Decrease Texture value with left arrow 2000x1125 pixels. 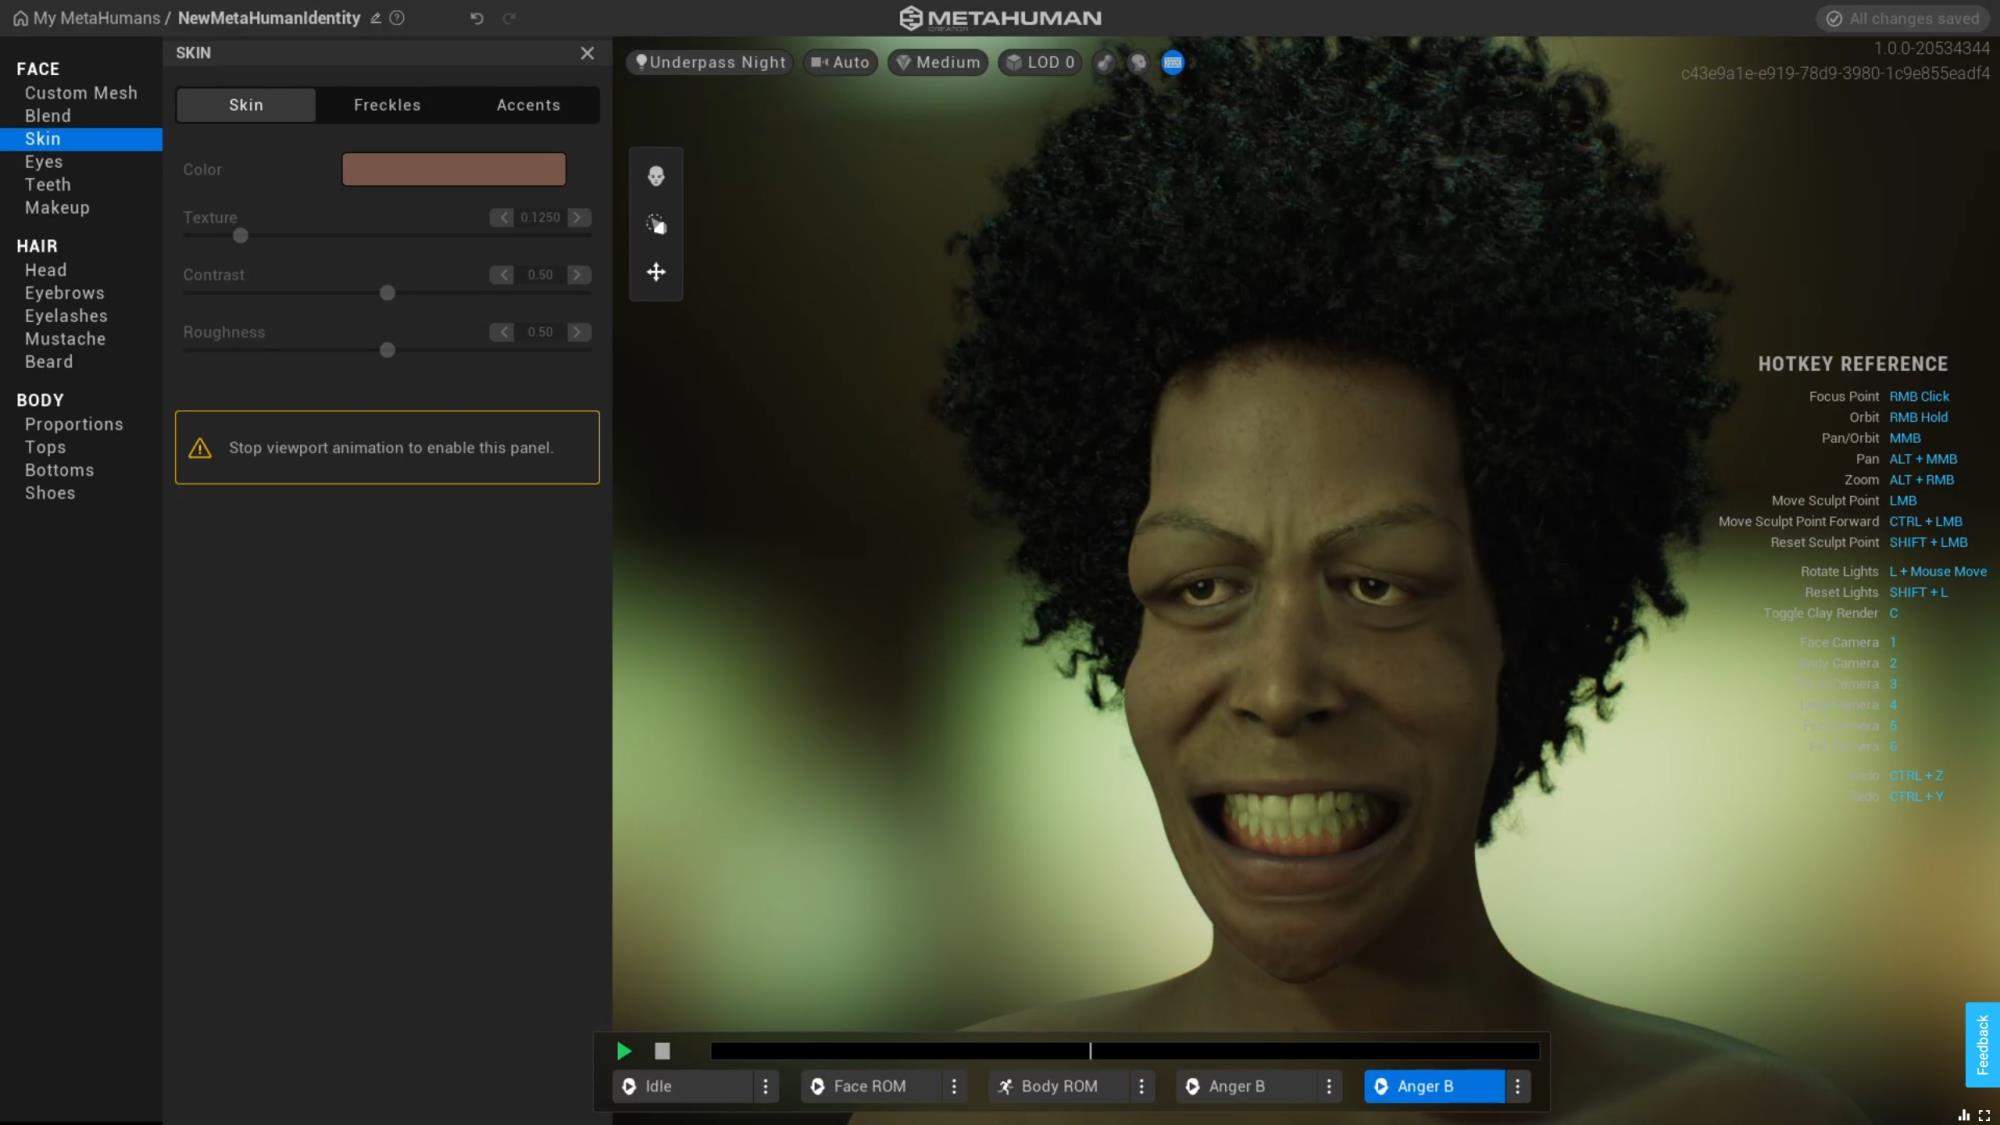tap(502, 217)
